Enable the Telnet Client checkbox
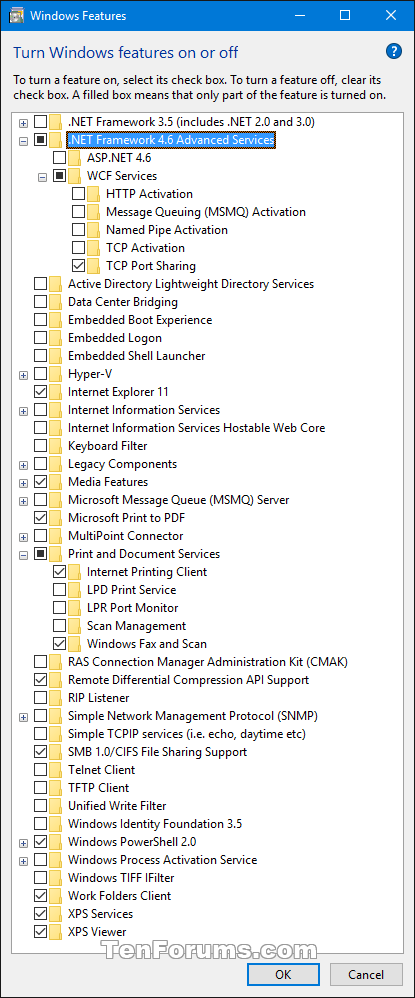The image size is (415, 998). click(40, 770)
